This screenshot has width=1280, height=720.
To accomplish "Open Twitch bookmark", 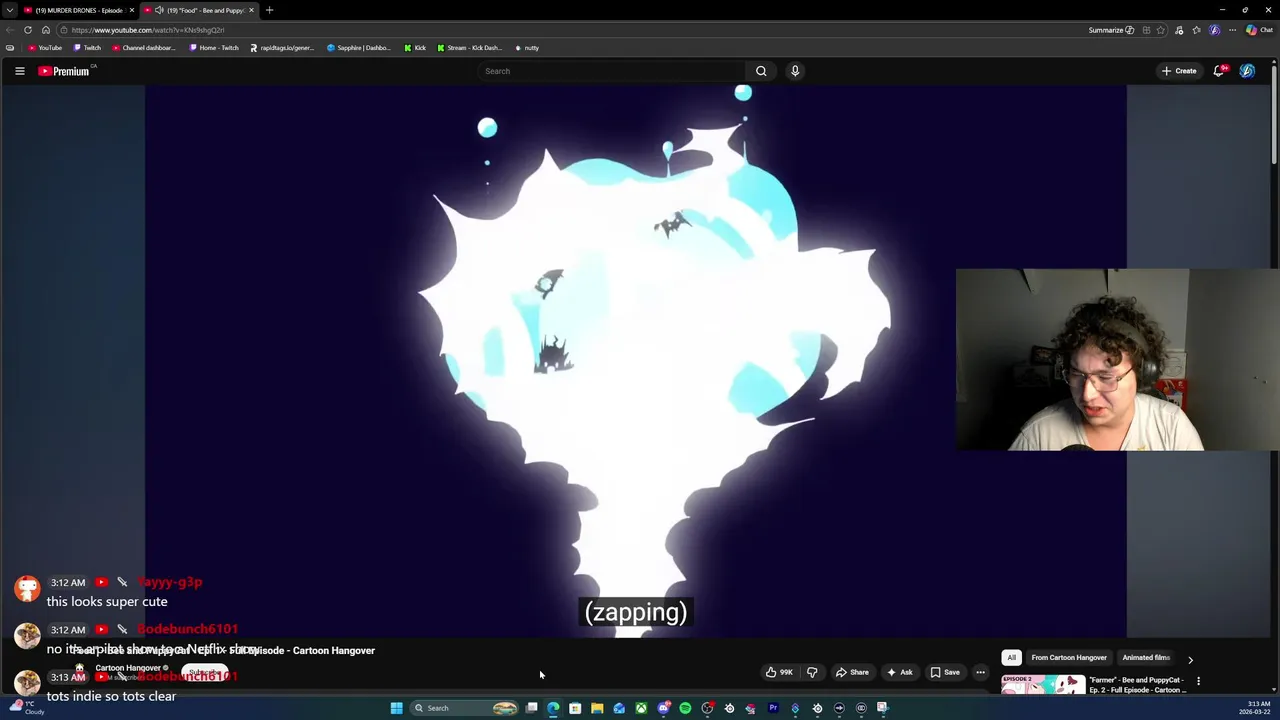I will (x=87, y=48).
